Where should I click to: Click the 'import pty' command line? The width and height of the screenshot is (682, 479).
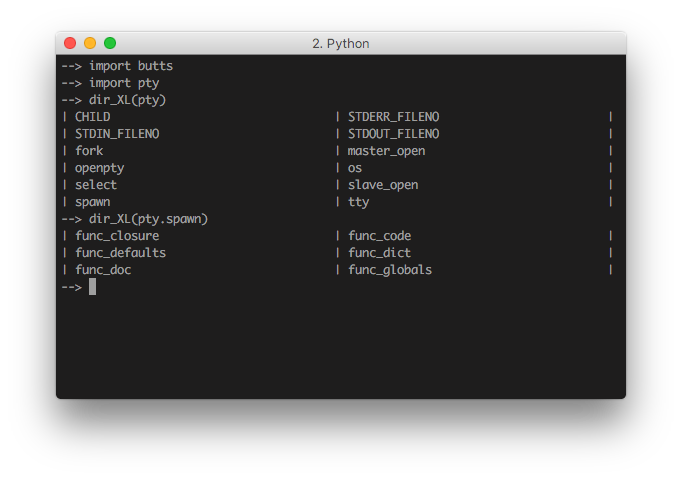(x=110, y=83)
